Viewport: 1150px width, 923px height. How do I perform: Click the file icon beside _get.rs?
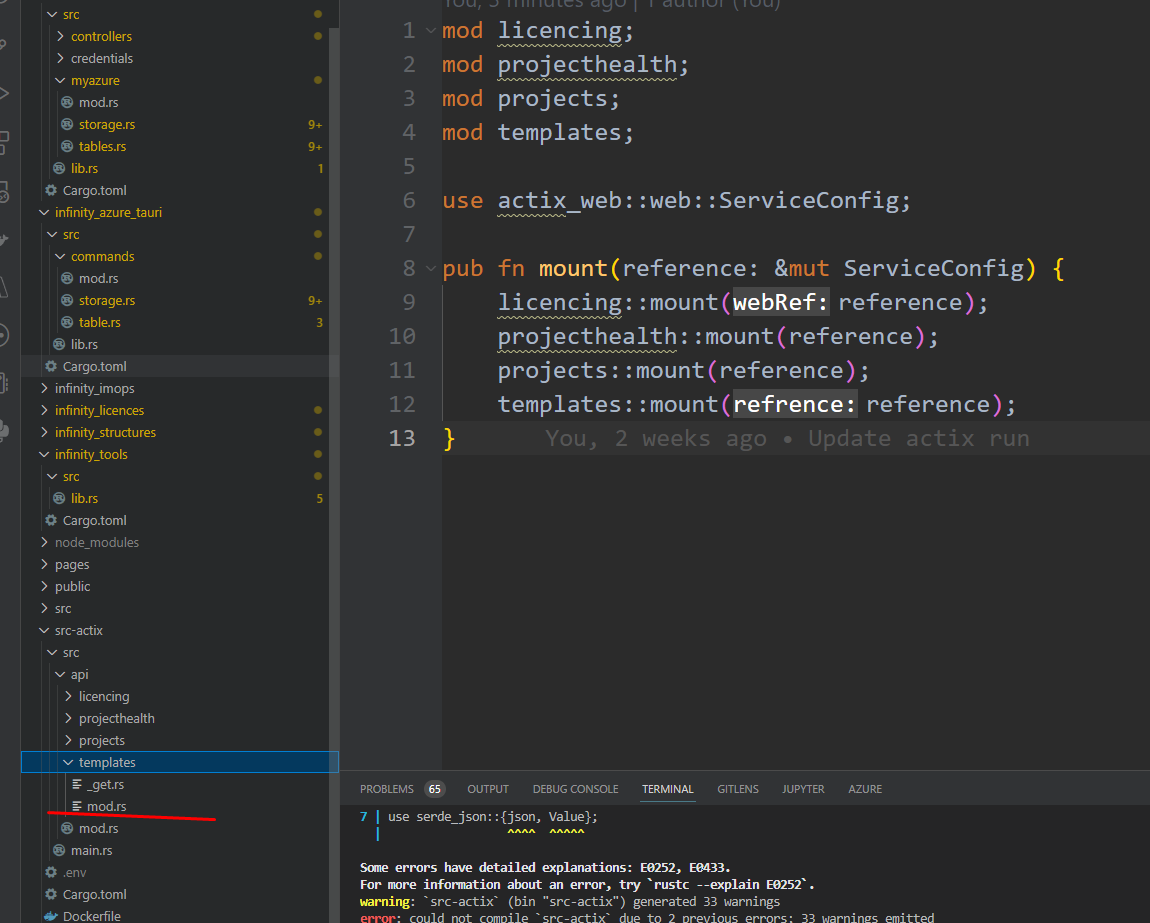pos(77,784)
